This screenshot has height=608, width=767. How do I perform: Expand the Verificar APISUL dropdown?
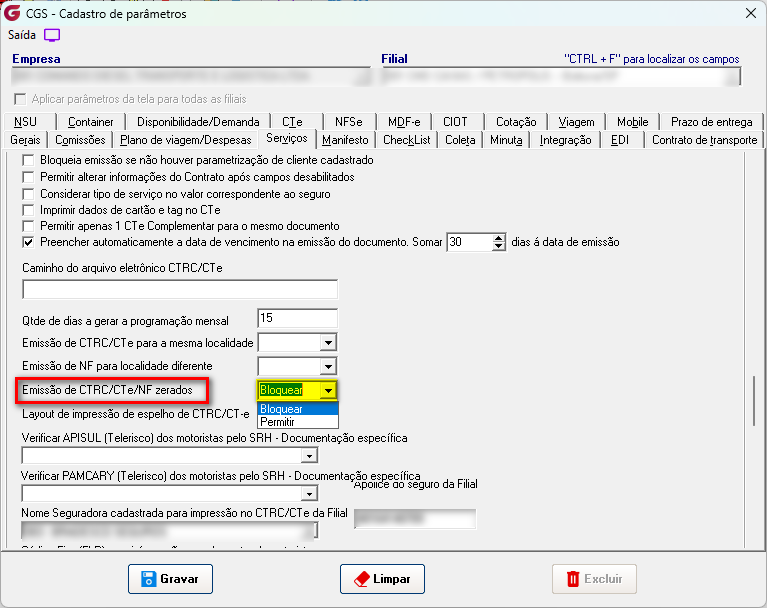pyautogui.click(x=309, y=456)
